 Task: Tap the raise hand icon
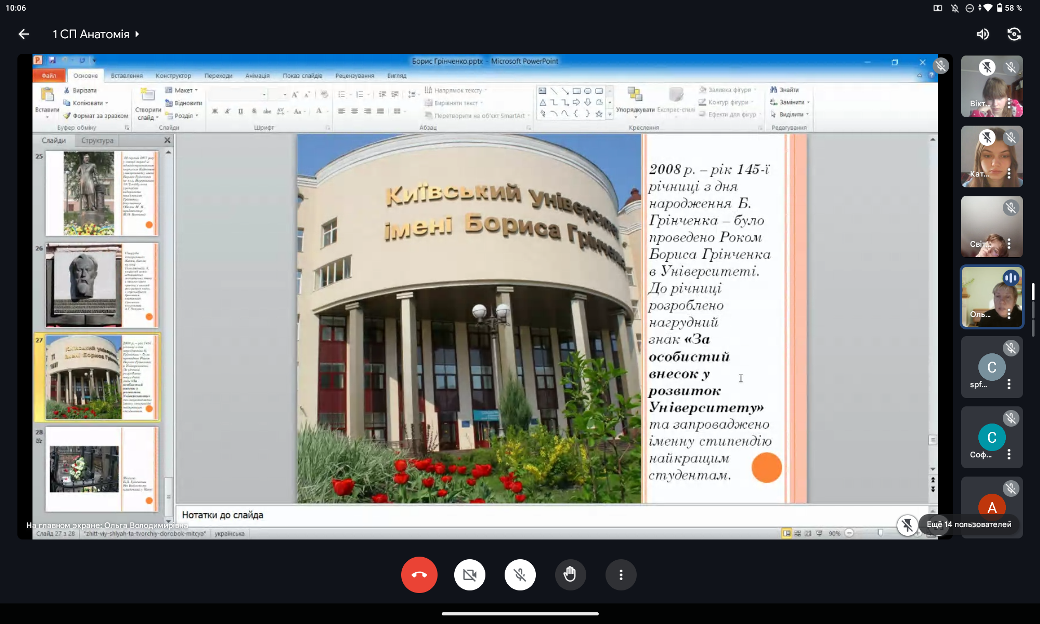coord(570,574)
